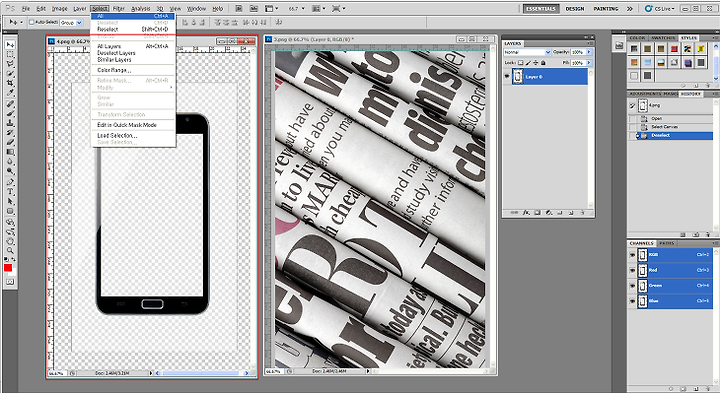Click the Launch Mini Bridge icon
The image size is (720, 393).
(x=254, y=8)
